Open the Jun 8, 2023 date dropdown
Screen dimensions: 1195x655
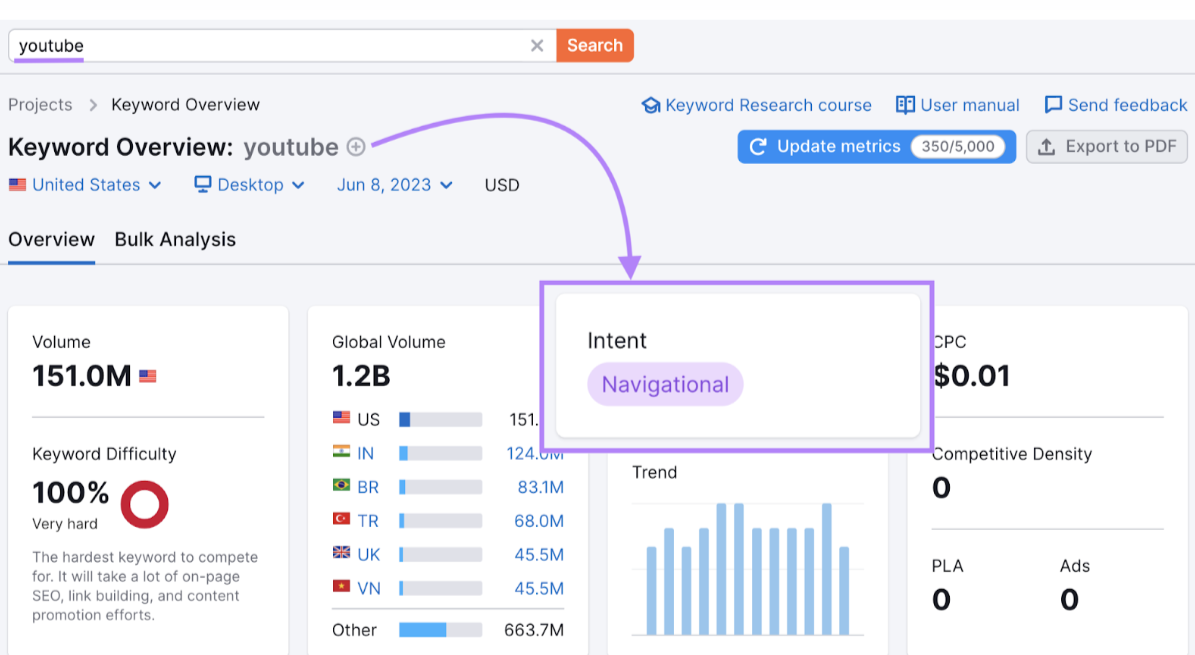(395, 185)
